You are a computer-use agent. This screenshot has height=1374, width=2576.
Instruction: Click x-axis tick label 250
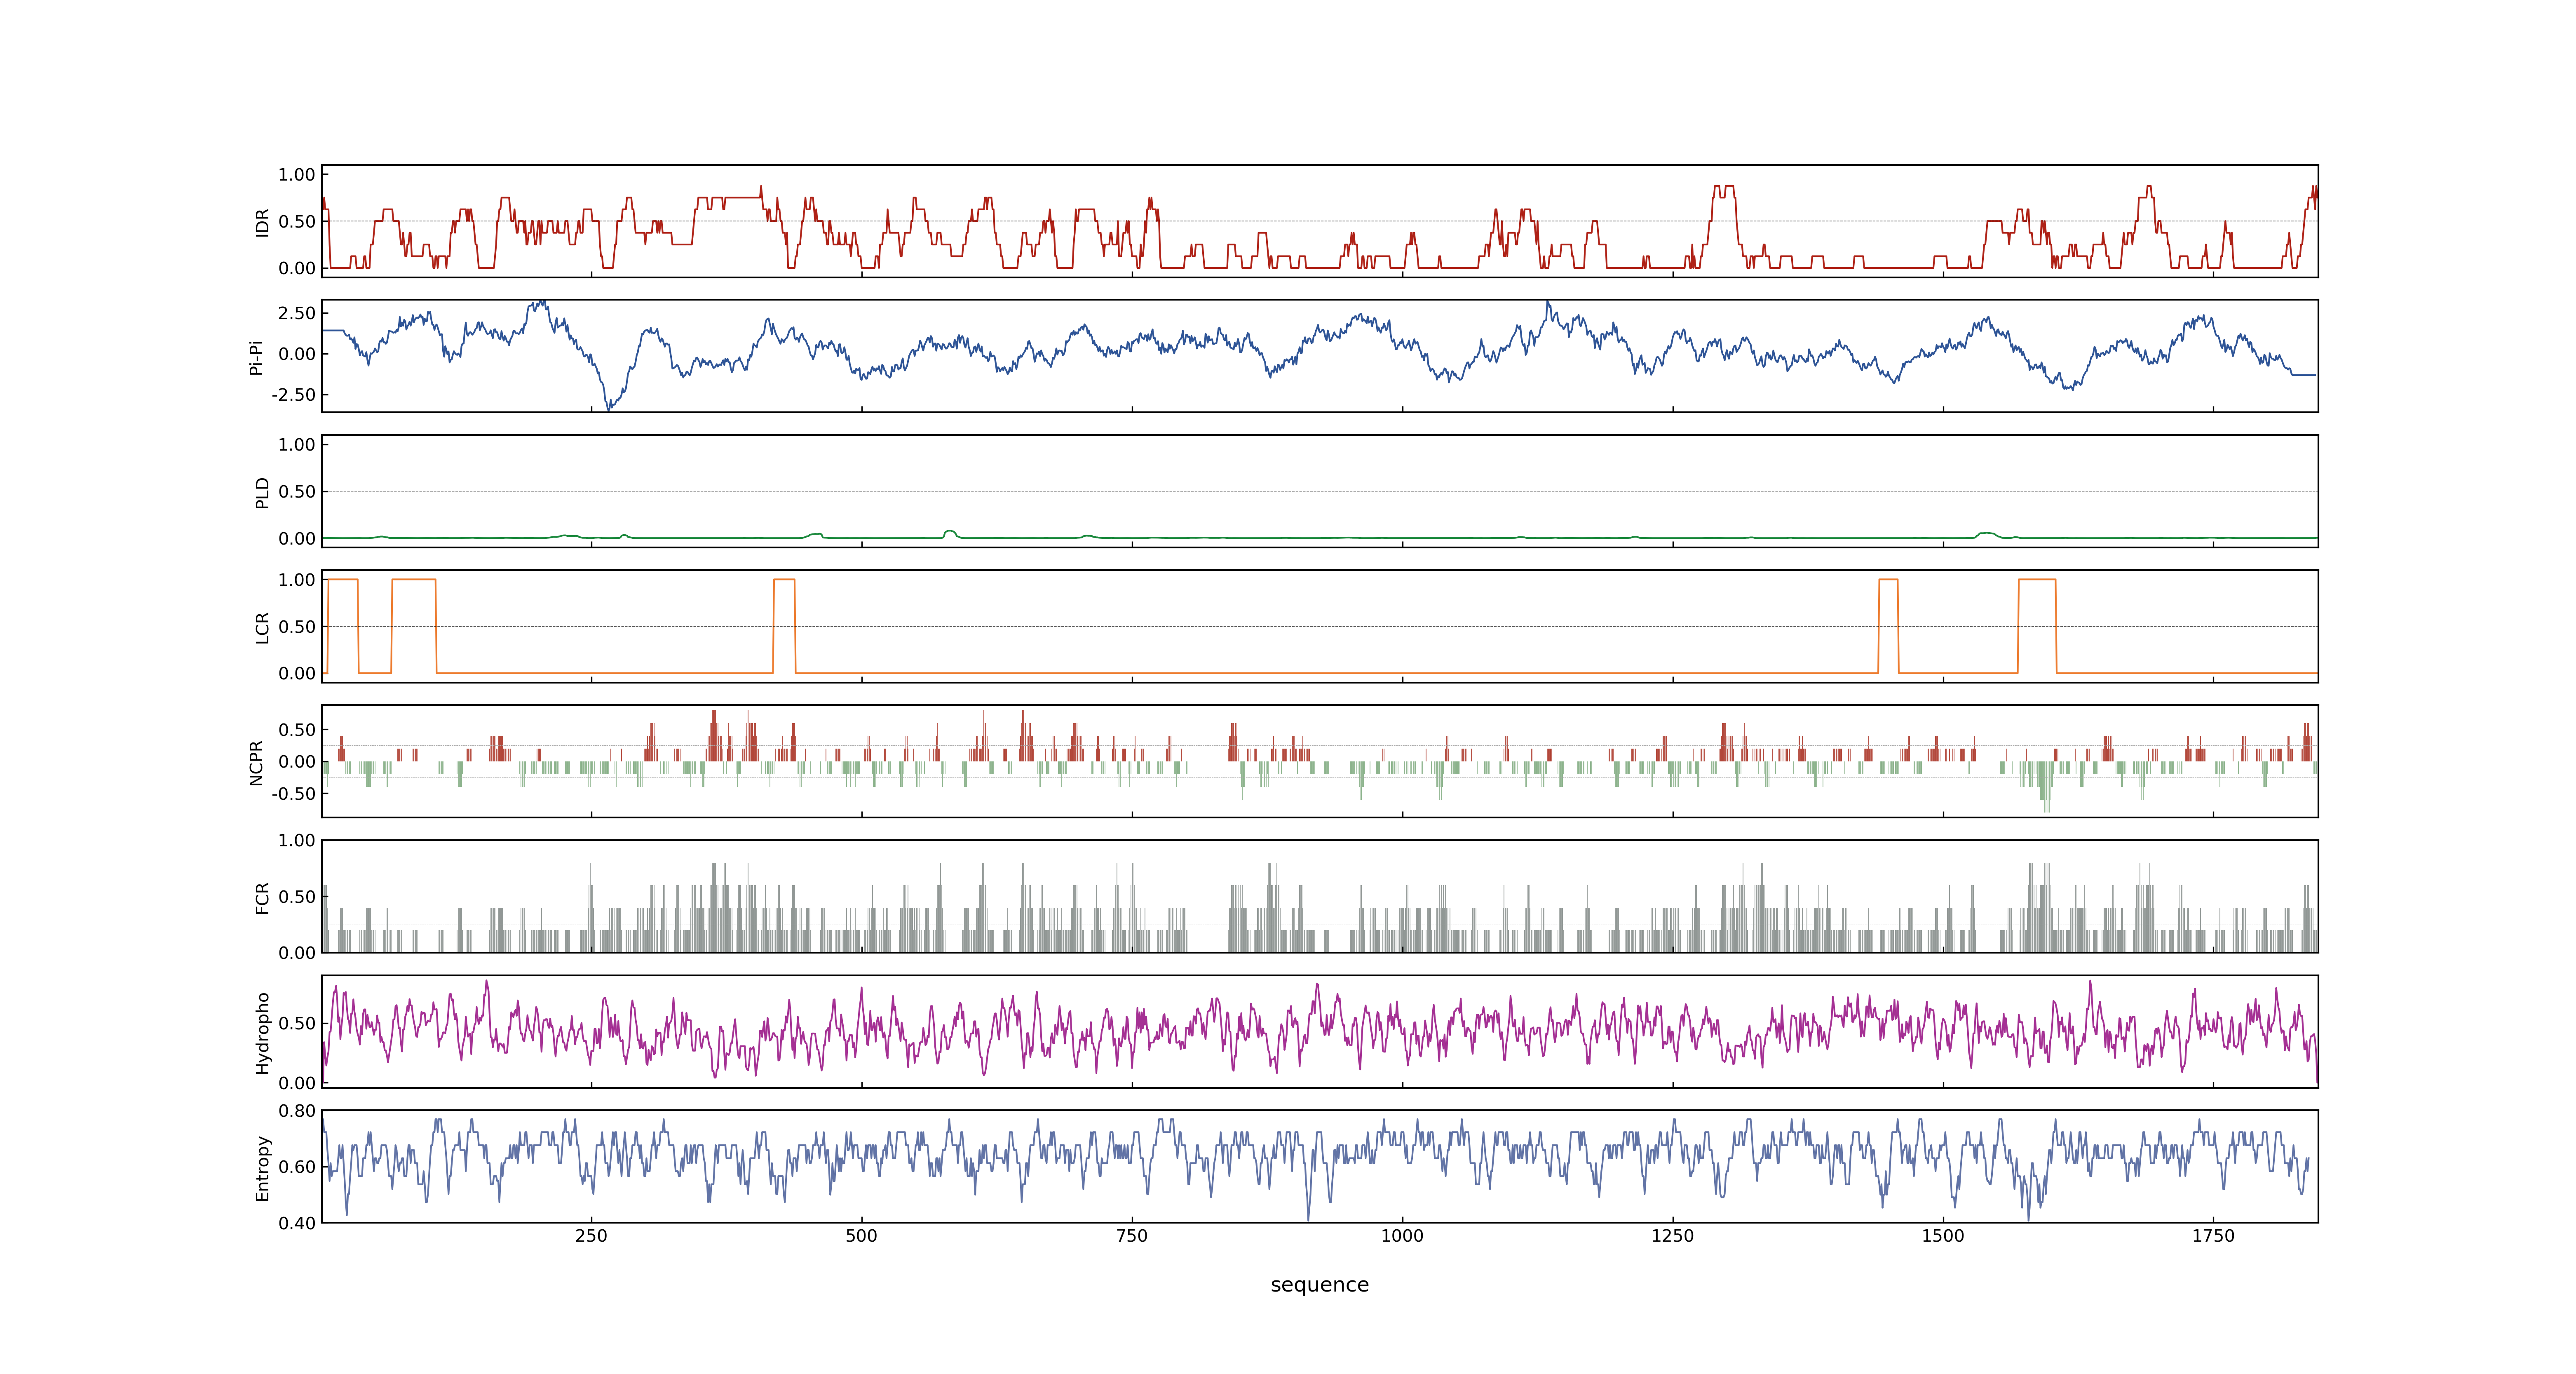pyautogui.click(x=591, y=1236)
